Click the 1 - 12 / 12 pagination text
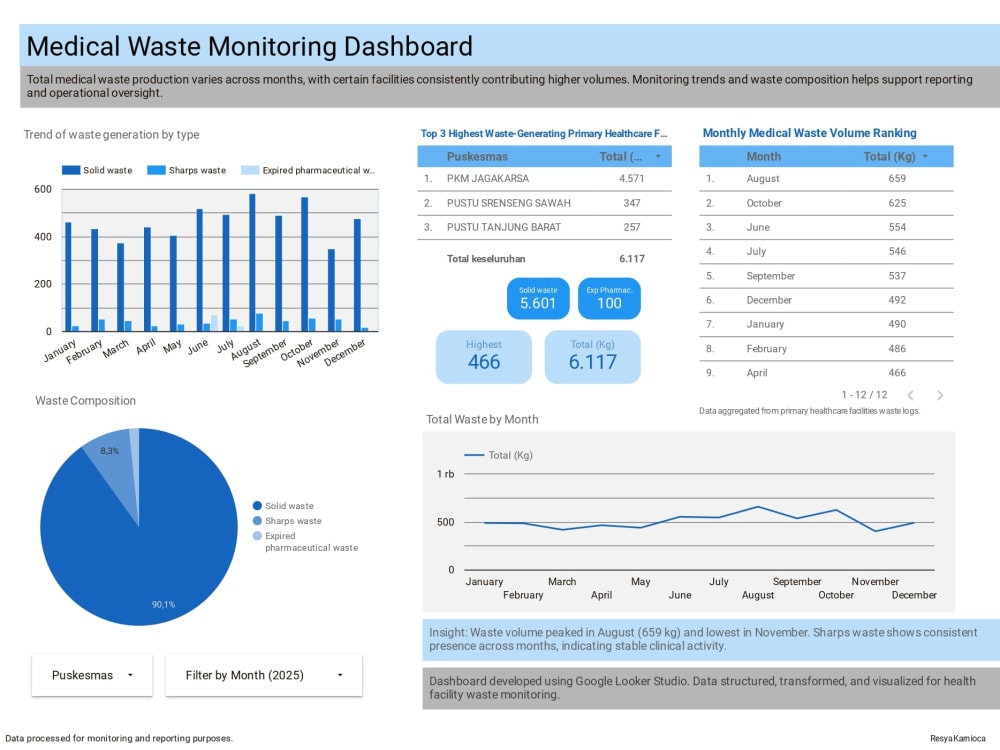Screen dimensions: 1000x750 click(864, 395)
